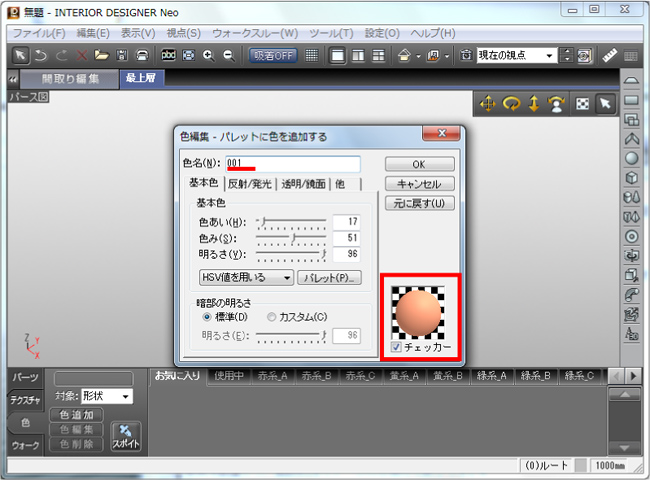
Task: Click the パレット(P)... button
Action: 328,277
